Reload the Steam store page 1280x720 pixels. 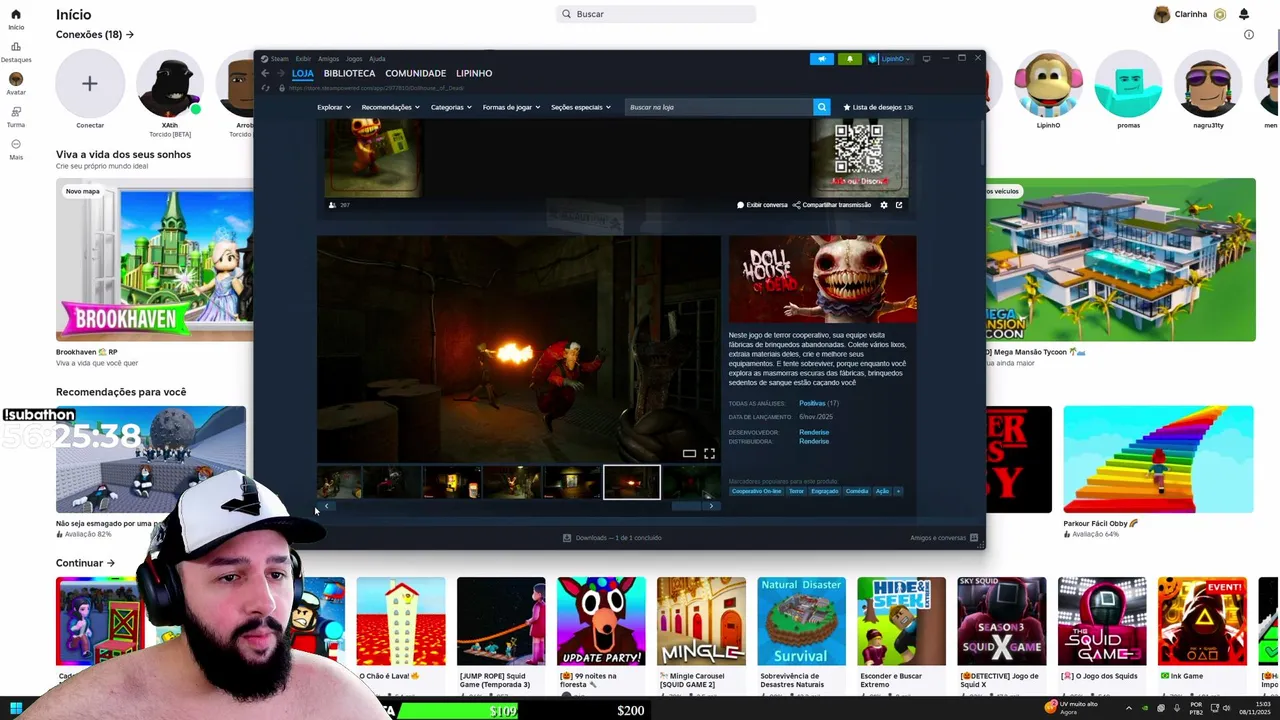click(x=265, y=88)
